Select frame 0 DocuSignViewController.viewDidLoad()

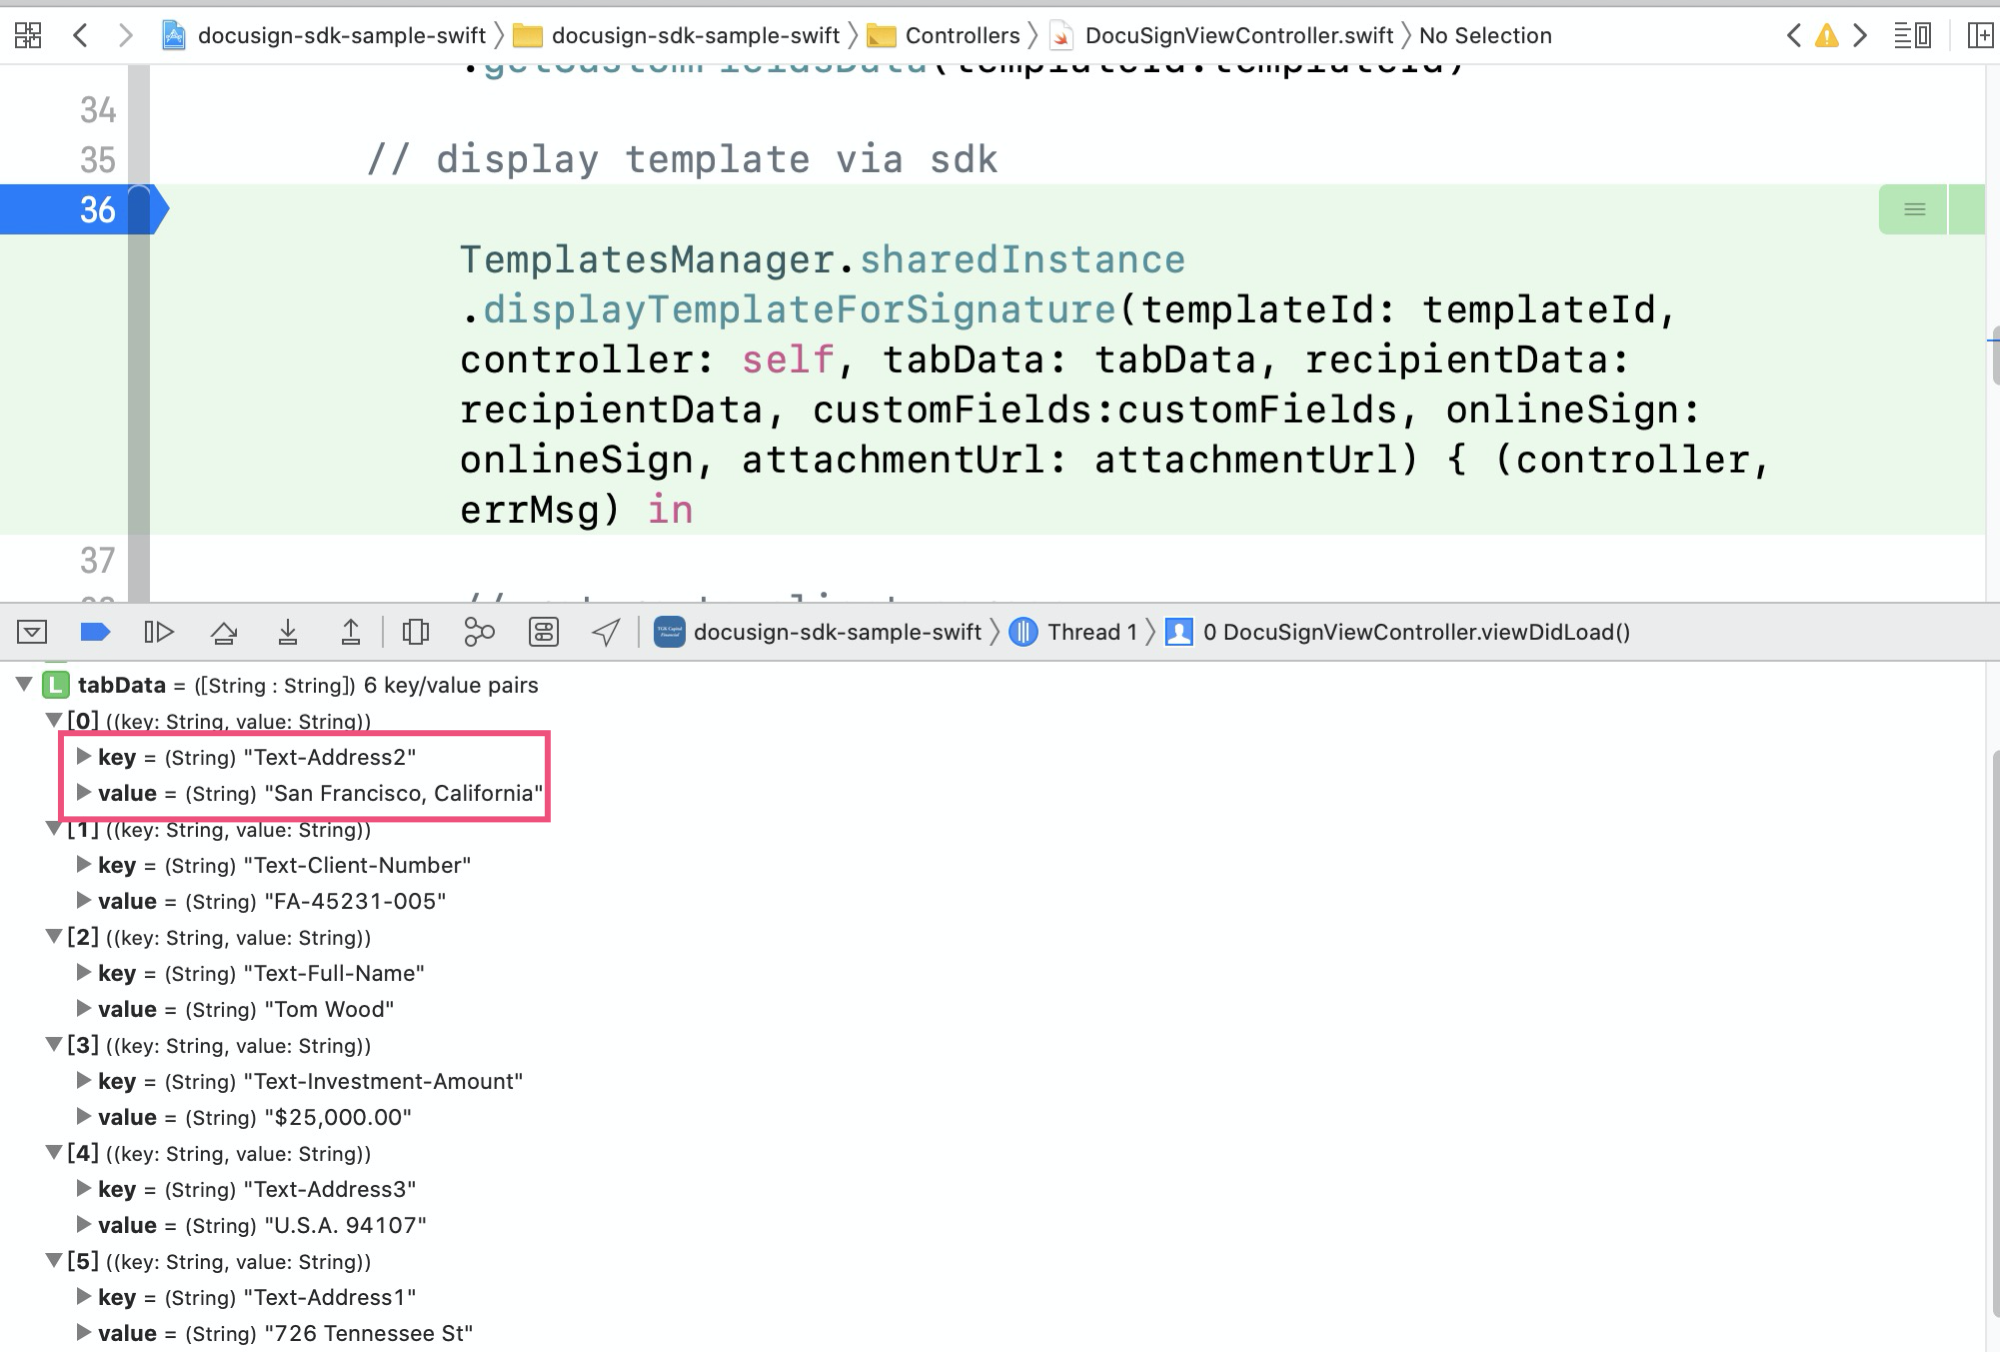tap(1398, 632)
